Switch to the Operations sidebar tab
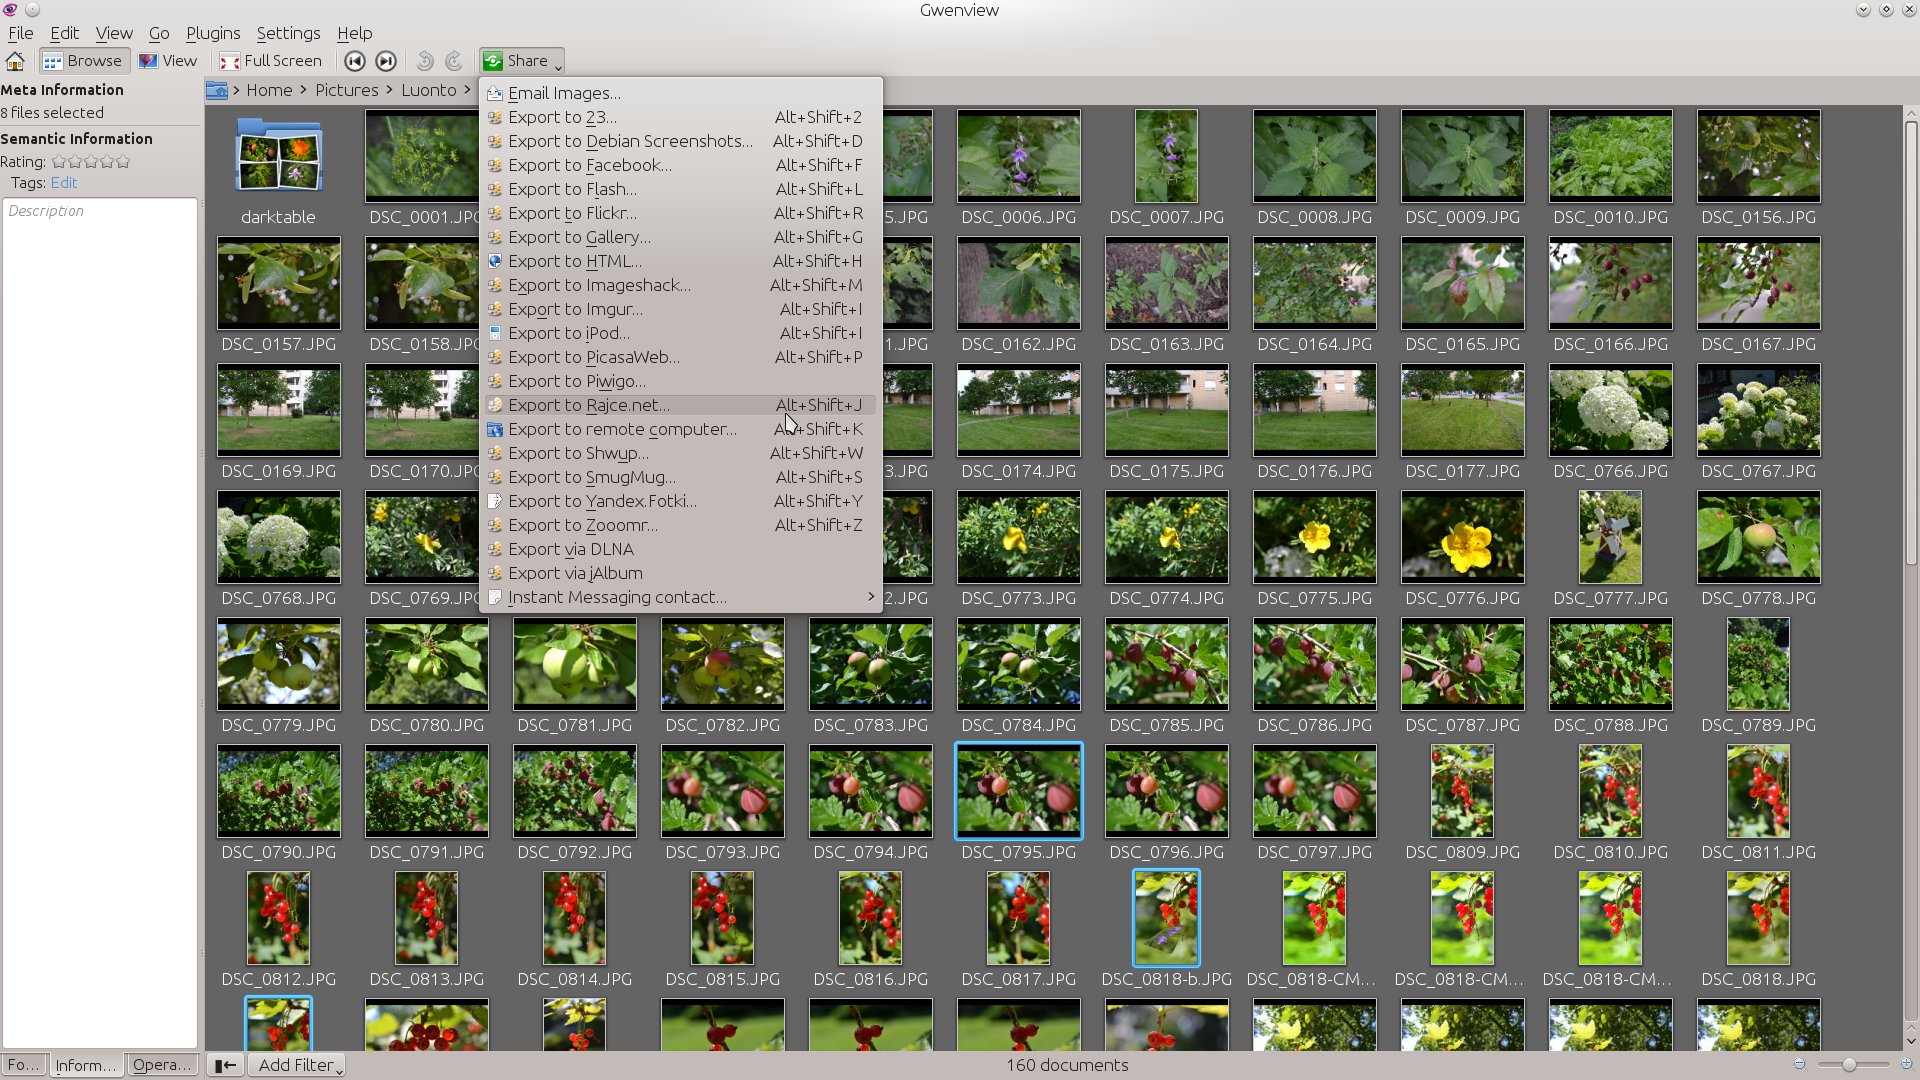Viewport: 1920px width, 1080px height. [x=162, y=1065]
